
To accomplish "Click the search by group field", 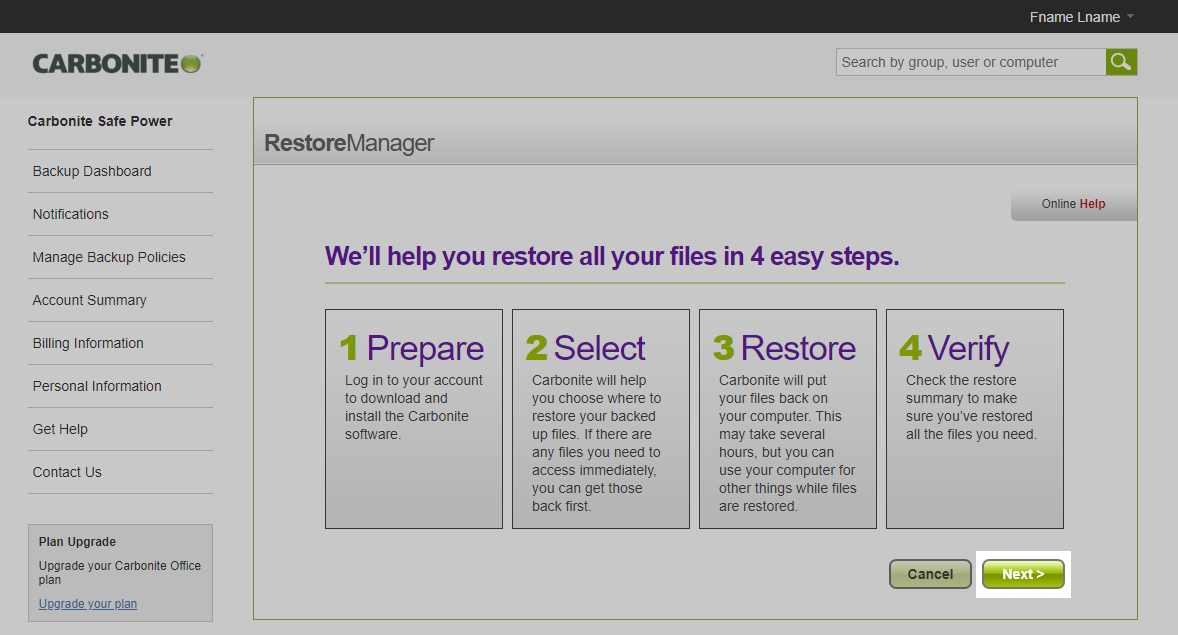I will [970, 62].
